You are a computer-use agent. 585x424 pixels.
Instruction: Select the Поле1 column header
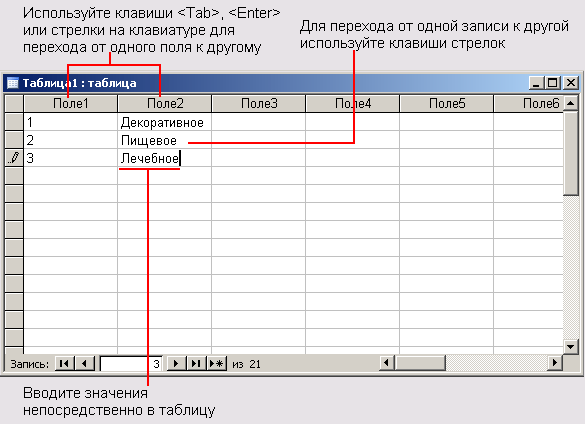(71, 103)
